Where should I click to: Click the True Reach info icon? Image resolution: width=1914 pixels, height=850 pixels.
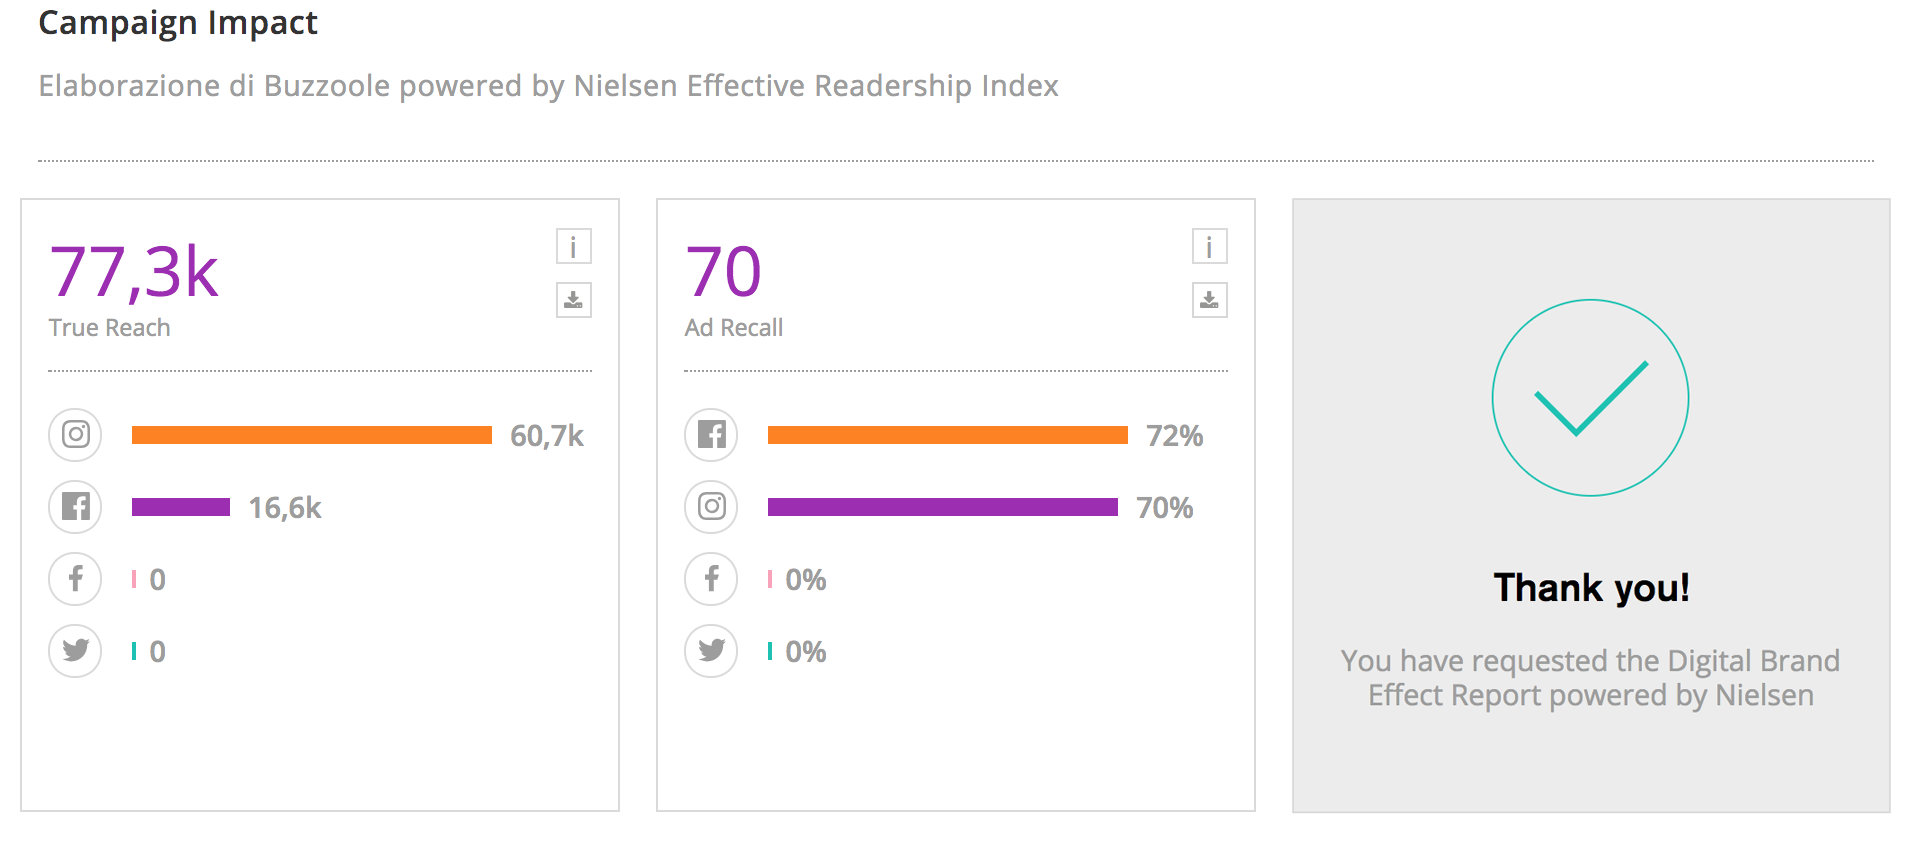click(x=573, y=247)
